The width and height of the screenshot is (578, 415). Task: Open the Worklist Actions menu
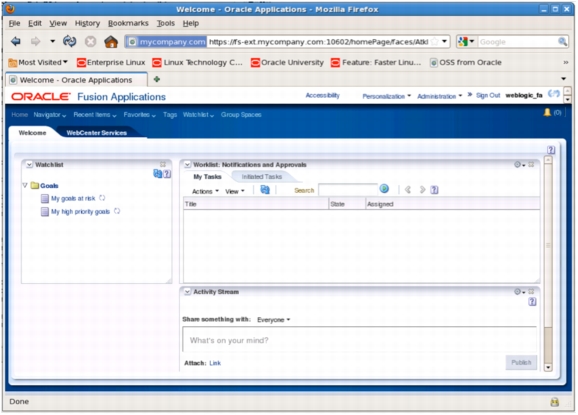point(205,191)
